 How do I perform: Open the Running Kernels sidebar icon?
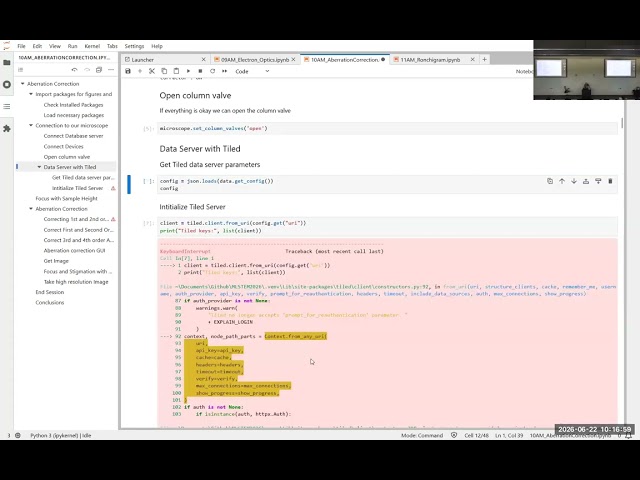point(7,84)
